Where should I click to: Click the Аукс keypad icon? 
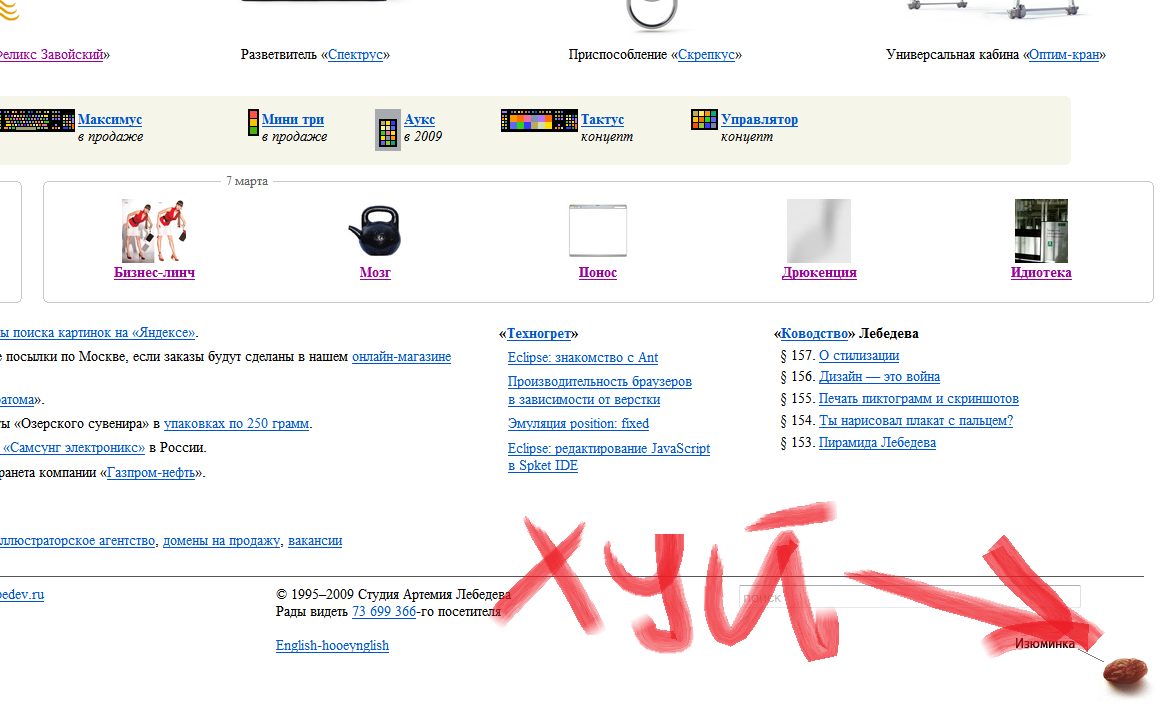tap(388, 130)
